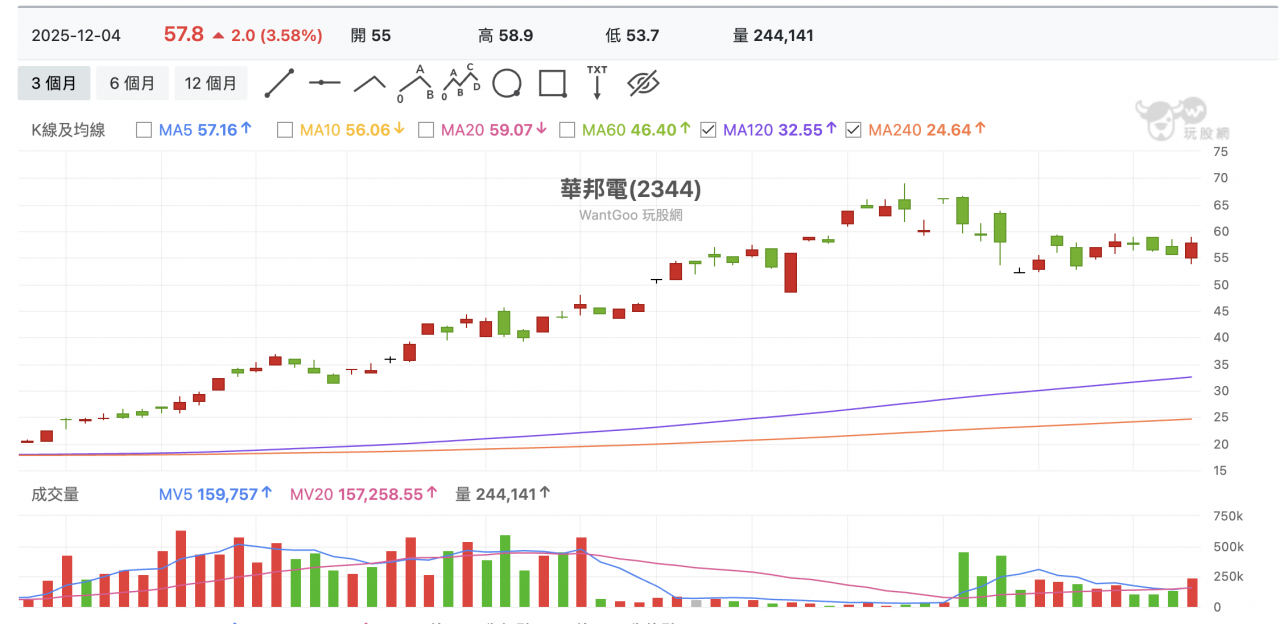Switch to the 6個月 period tab
The width and height of the screenshot is (1280, 624).
pos(132,83)
